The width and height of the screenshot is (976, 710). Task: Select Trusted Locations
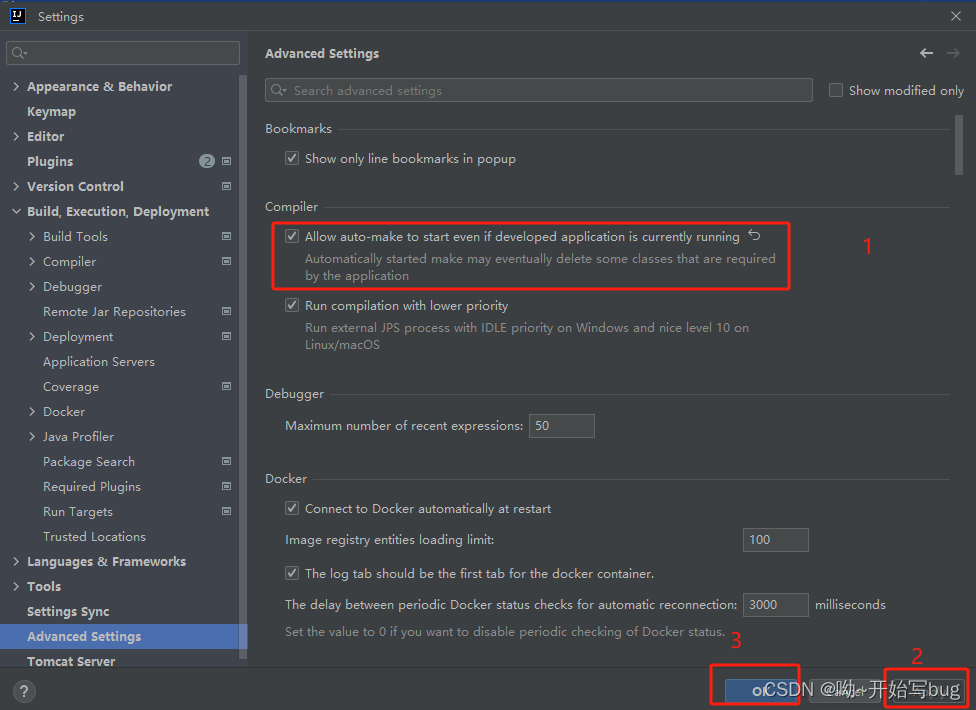94,536
